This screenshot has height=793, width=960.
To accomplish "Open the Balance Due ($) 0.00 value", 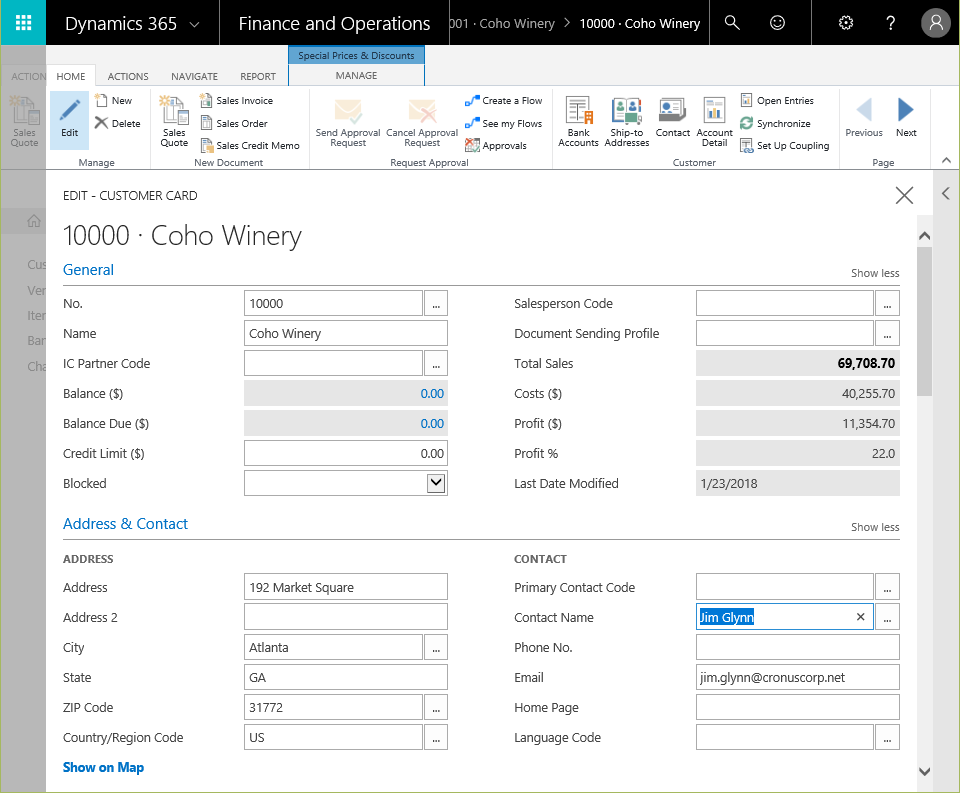I will click(432, 424).
